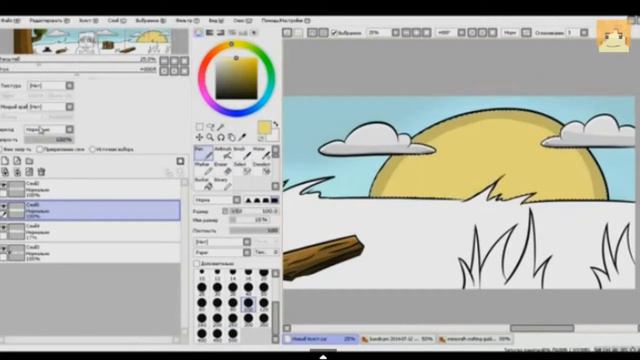The height and width of the screenshot is (360, 640).
Task: Select the Brush tool
Action: pos(242,153)
